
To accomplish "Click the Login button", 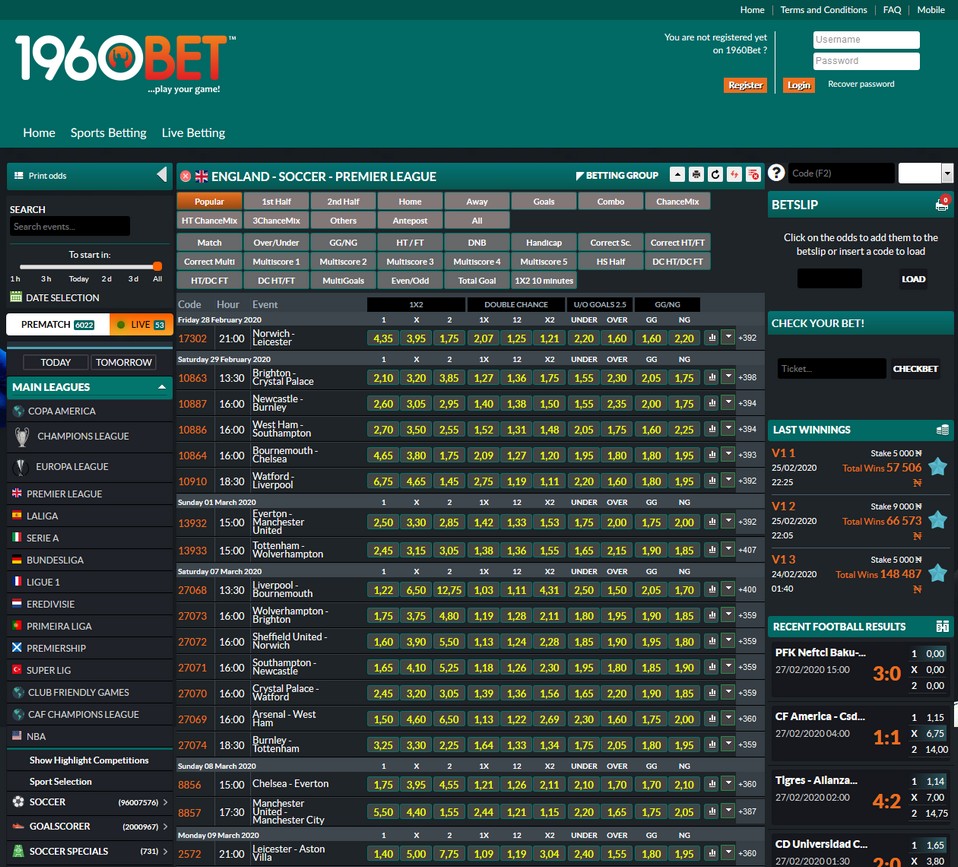I will [x=799, y=85].
